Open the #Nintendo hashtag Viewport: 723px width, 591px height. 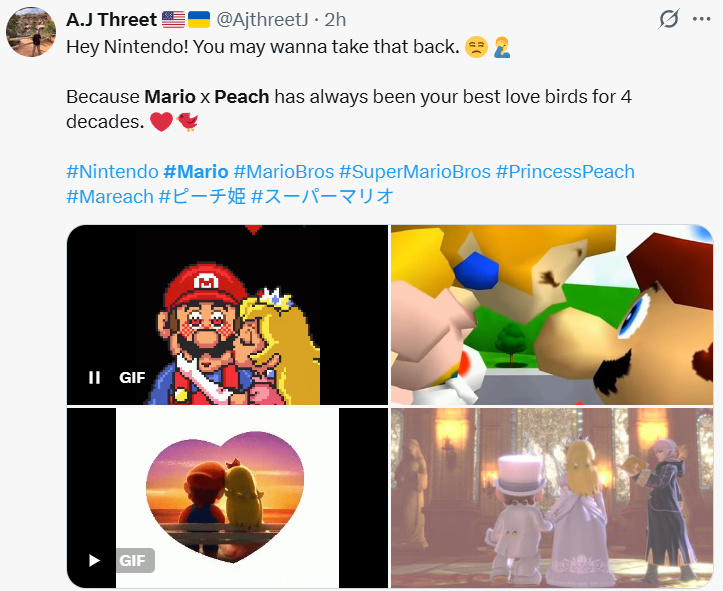click(113, 171)
